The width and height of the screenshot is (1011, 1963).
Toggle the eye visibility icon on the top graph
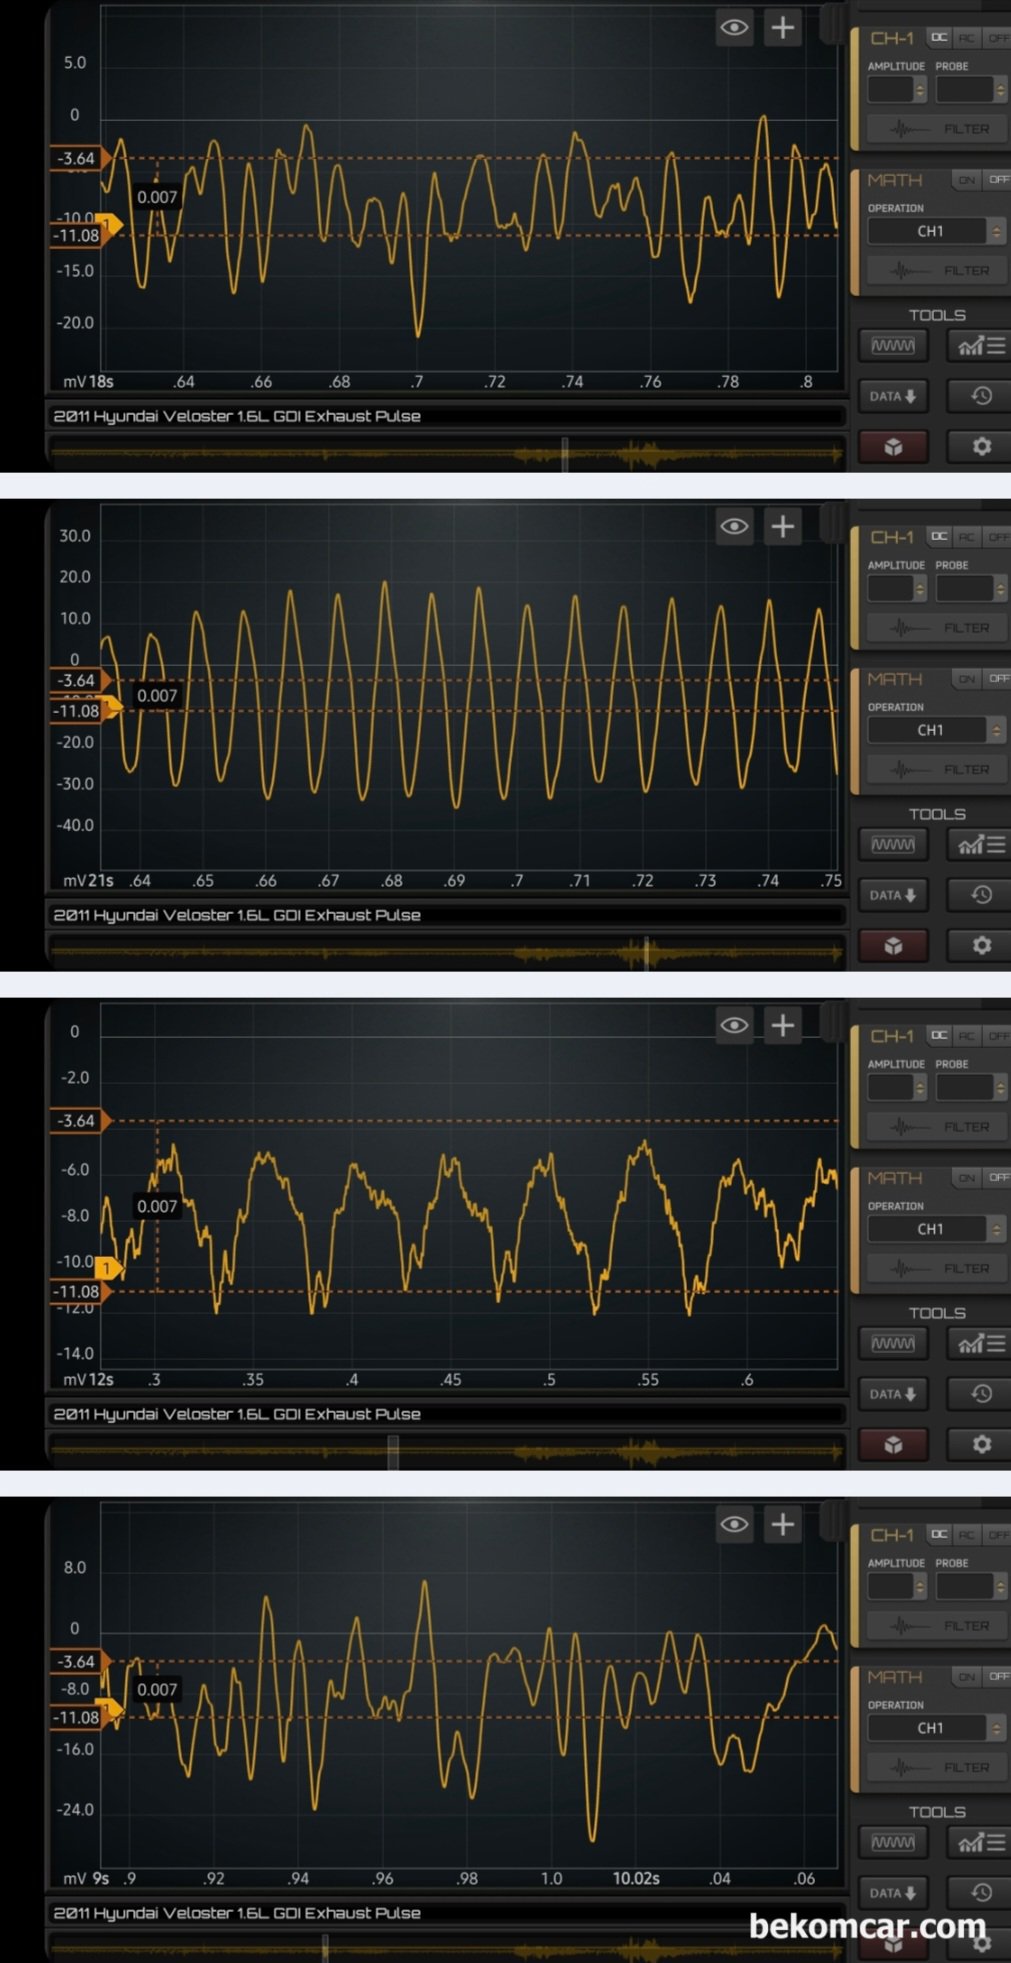pos(734,28)
